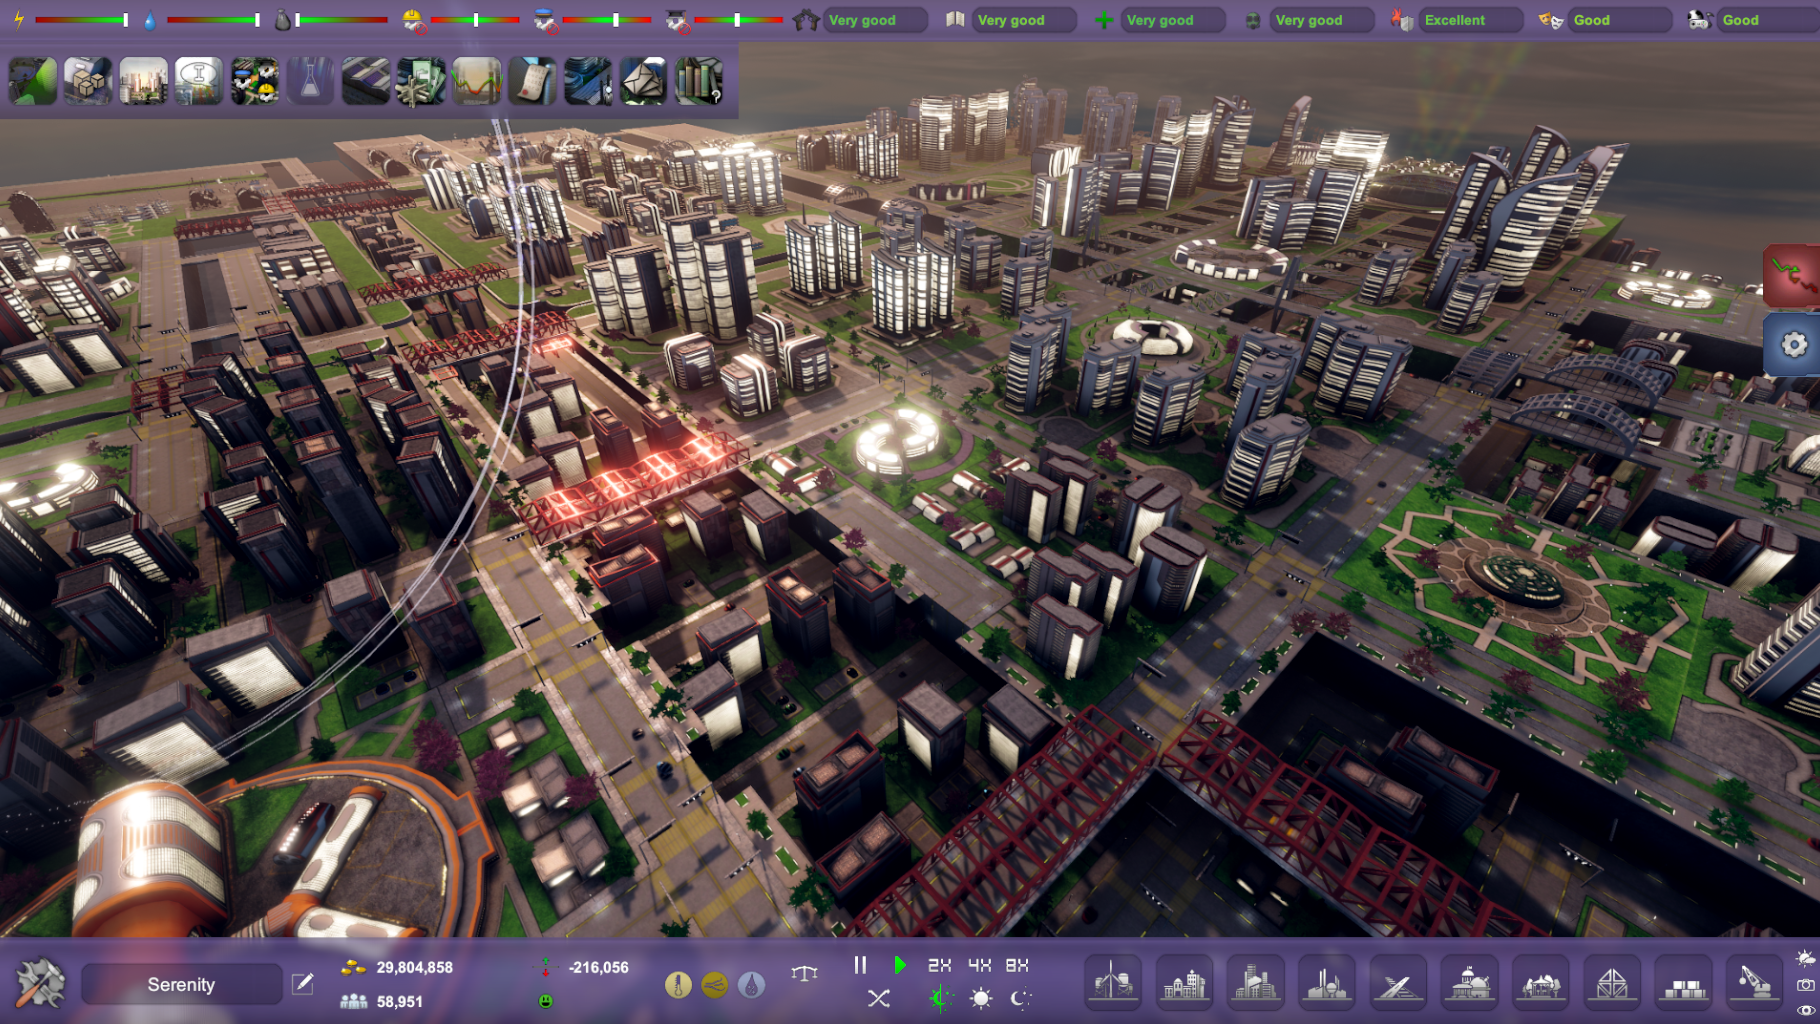Open the industrial factories build menu

[x=1327, y=981]
